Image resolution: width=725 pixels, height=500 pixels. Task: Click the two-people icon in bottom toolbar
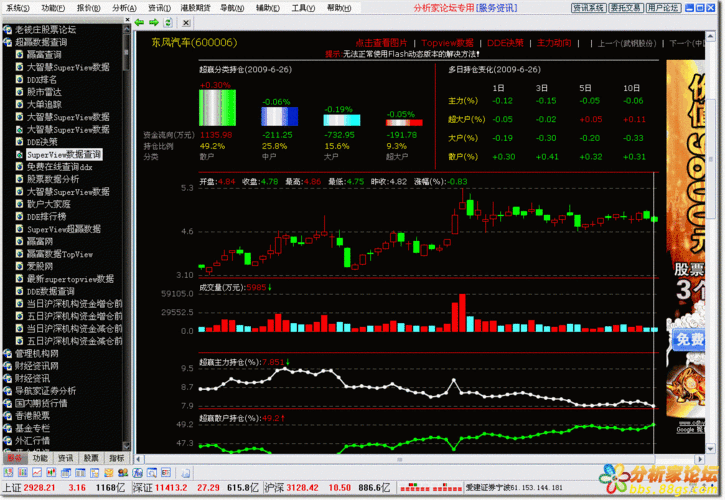[x=123, y=473]
